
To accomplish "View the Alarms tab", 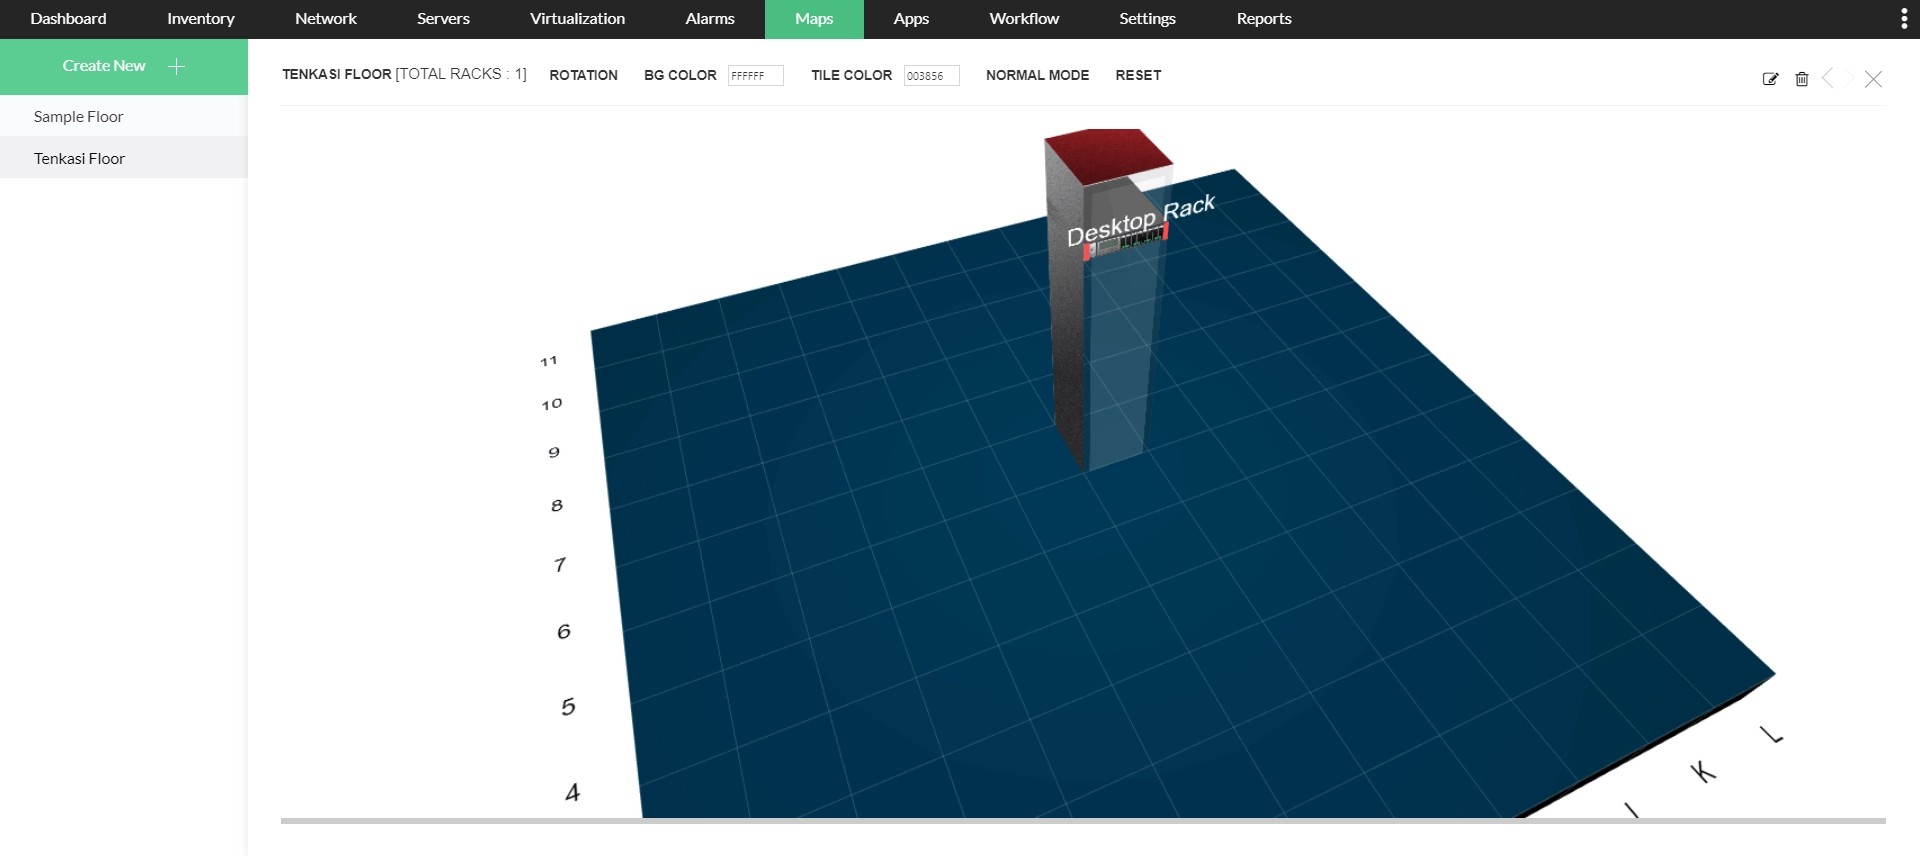I will (x=710, y=19).
